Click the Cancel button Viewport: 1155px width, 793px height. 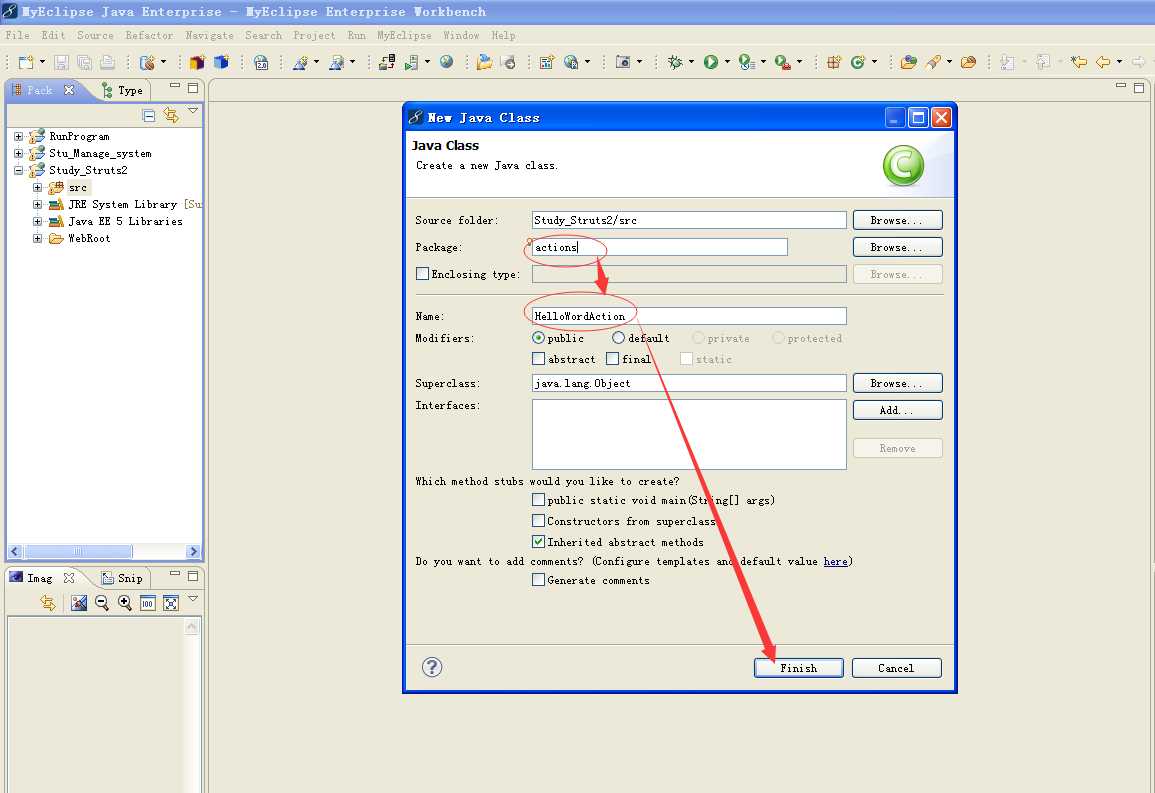(x=896, y=668)
